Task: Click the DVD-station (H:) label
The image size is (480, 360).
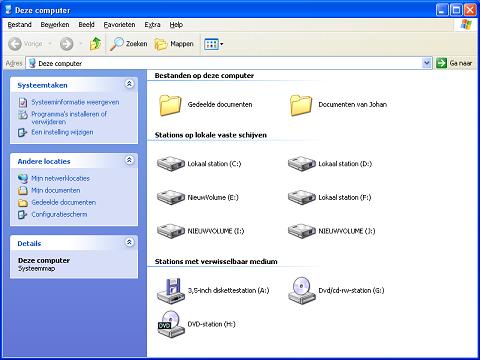Action: pos(211,324)
